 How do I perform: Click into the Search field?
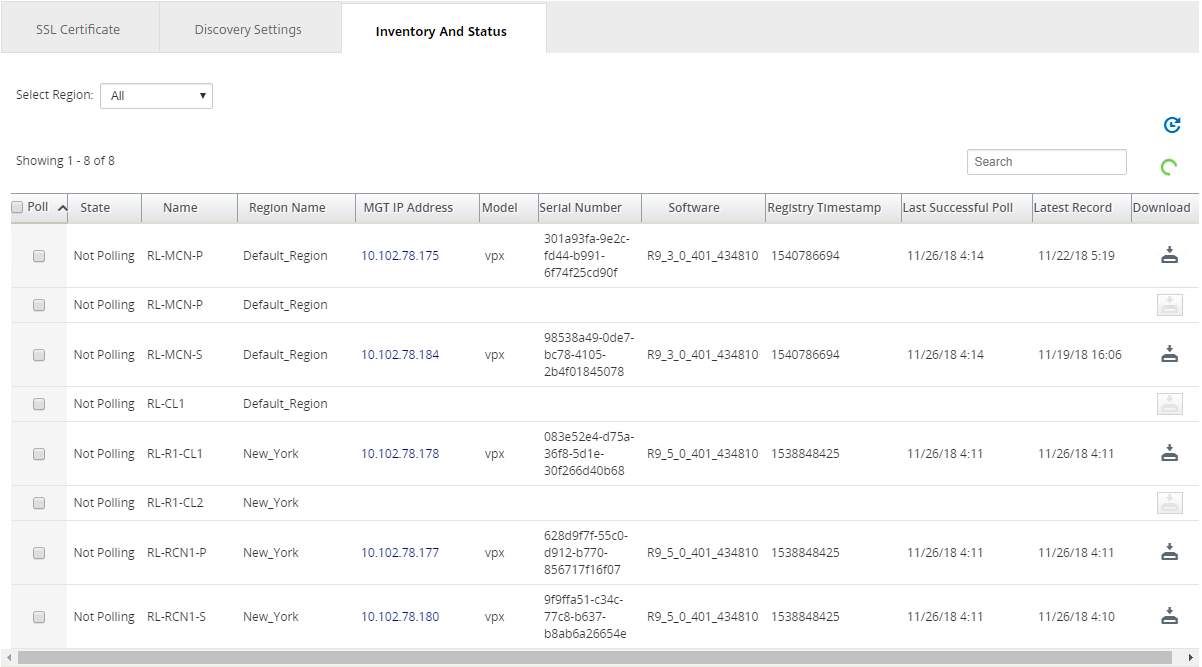pyautogui.click(x=1047, y=162)
